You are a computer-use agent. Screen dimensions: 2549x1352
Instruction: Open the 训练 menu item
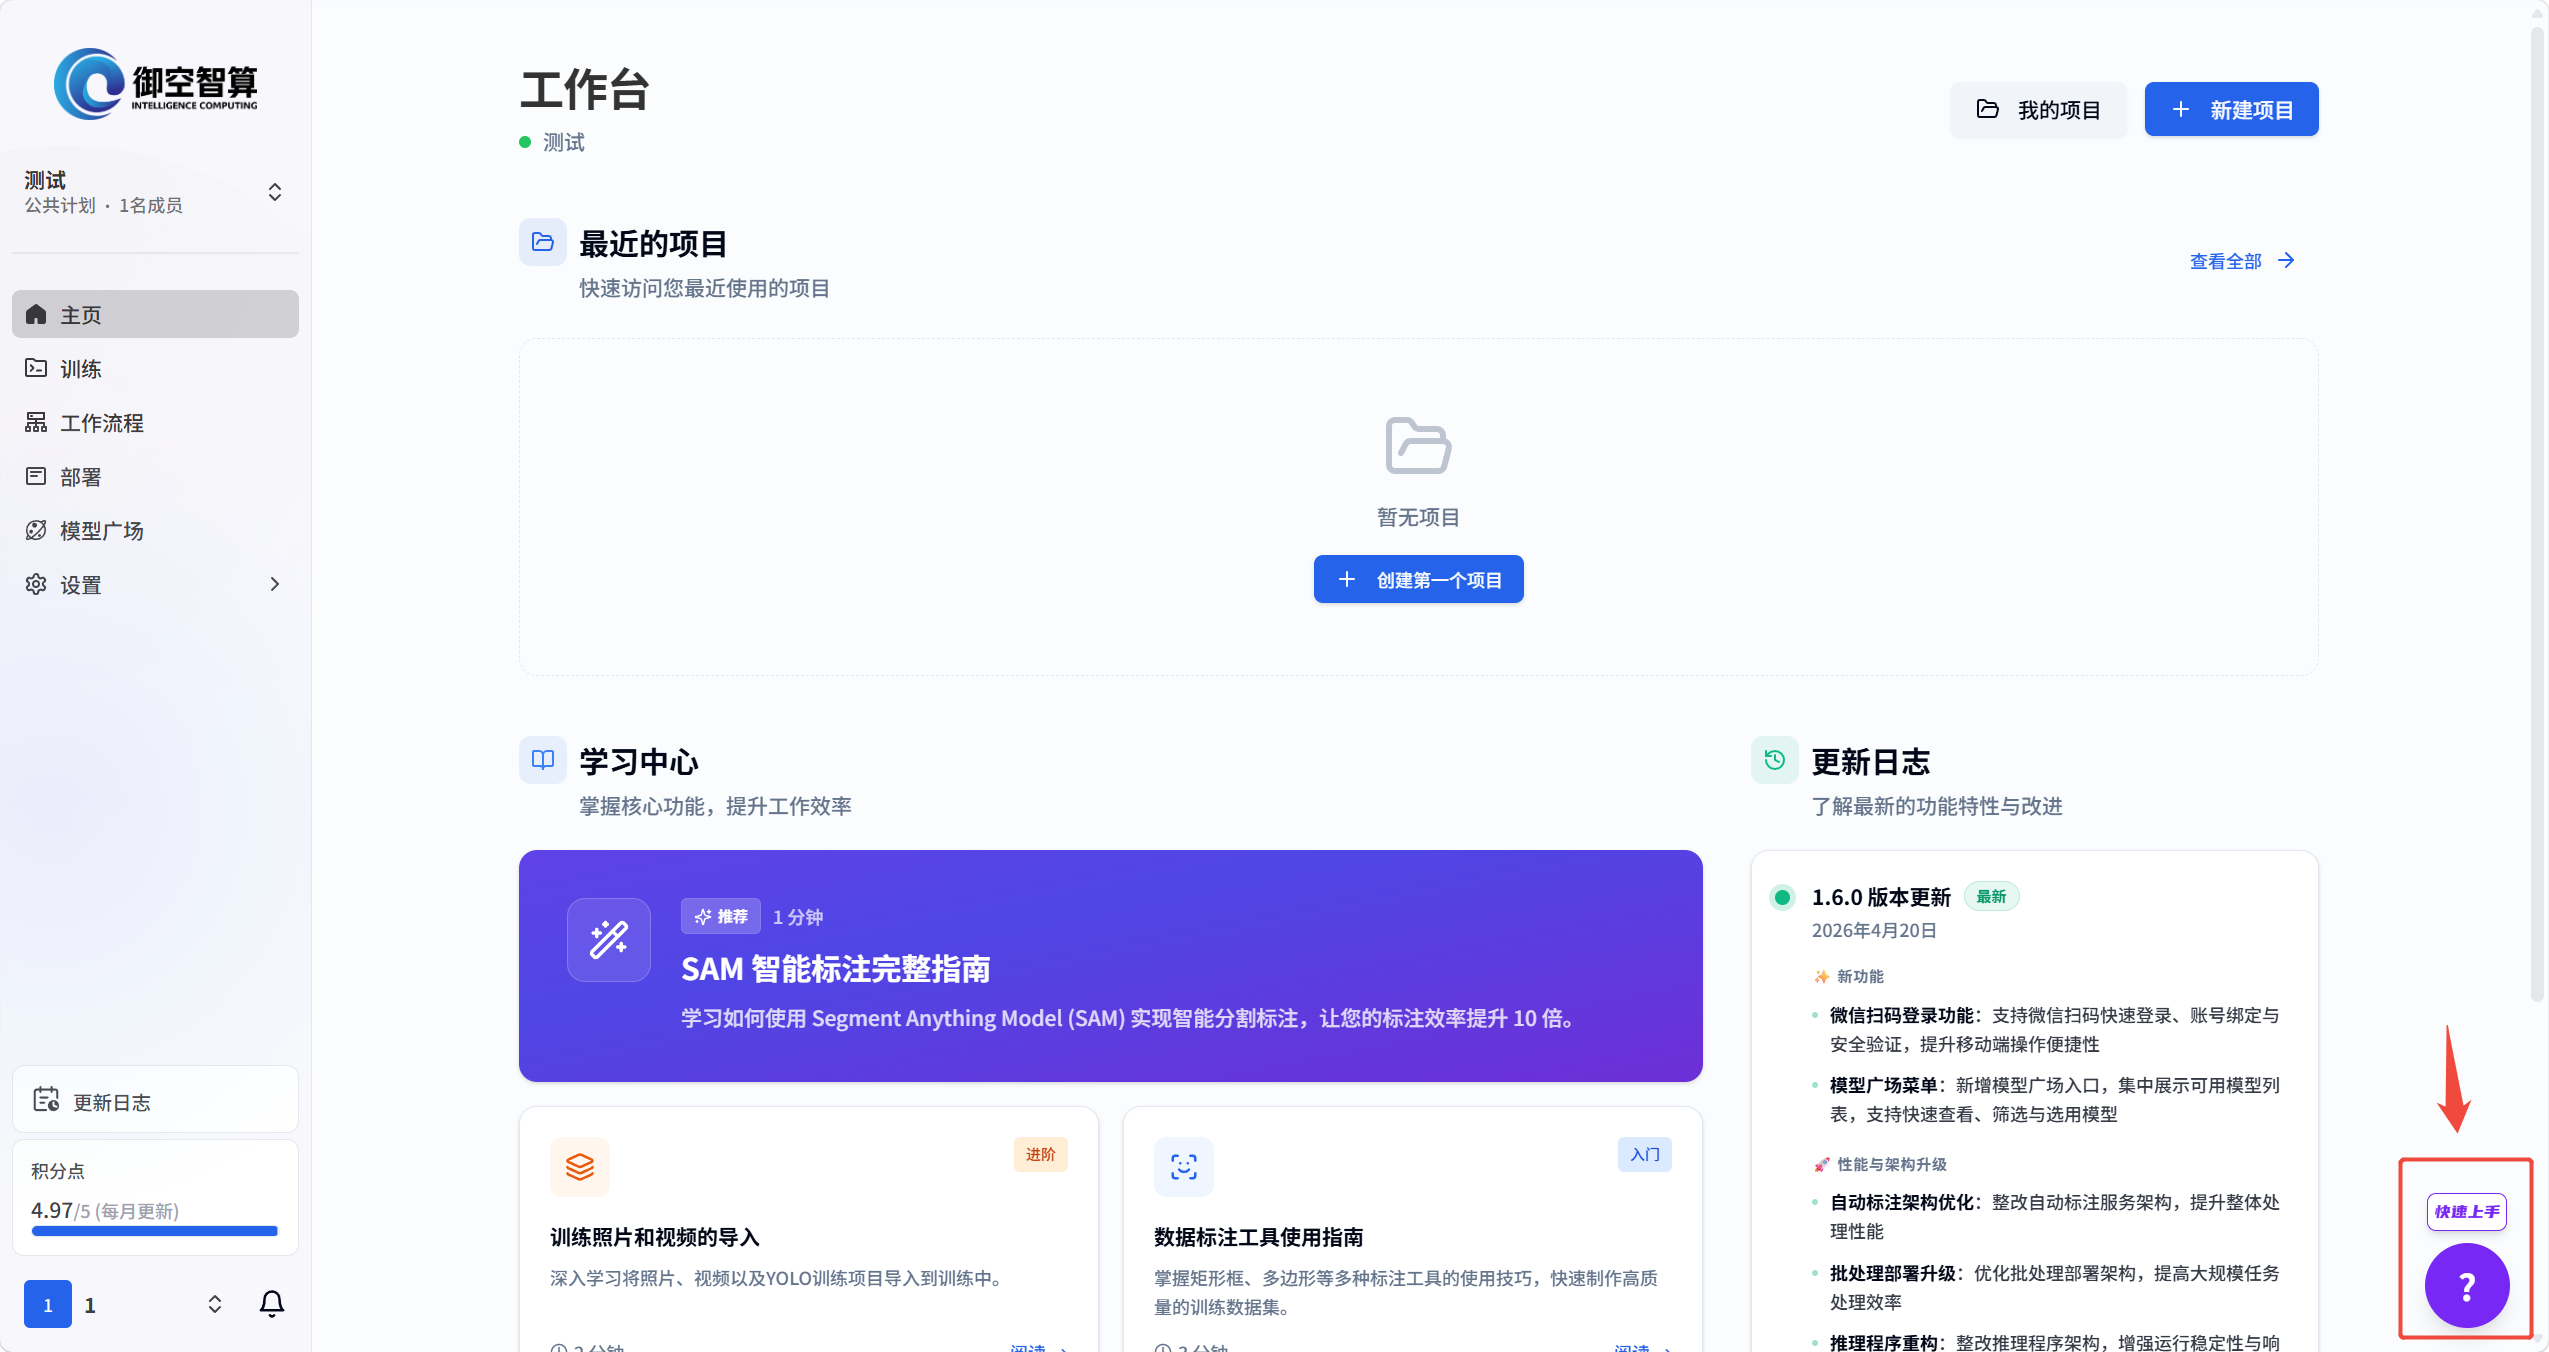click(x=155, y=368)
